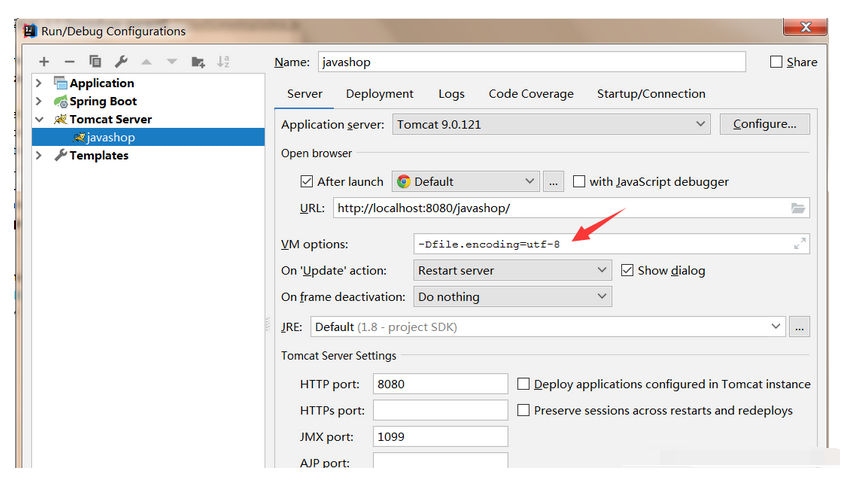Browse URL with folder icon
Viewport: 846px width, 487px height.
(798, 208)
